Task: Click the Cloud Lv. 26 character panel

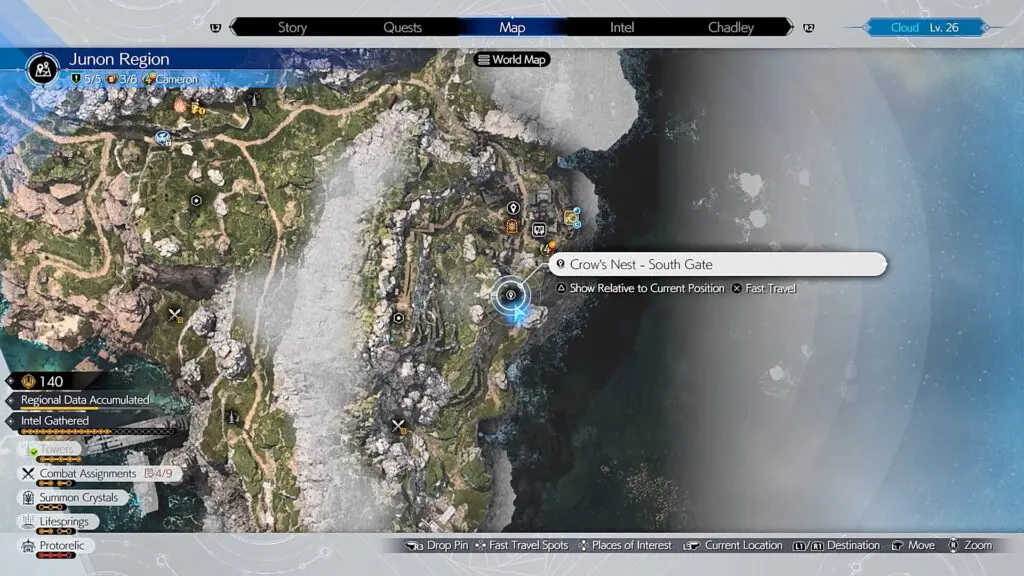Action: tap(923, 27)
